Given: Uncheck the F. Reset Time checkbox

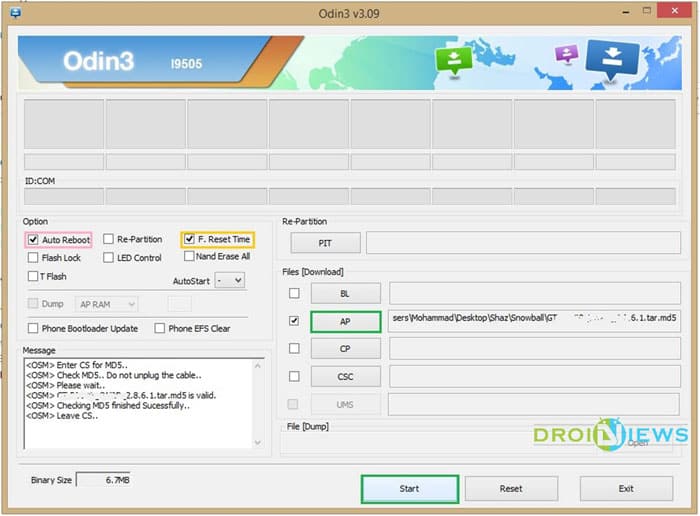Looking at the screenshot, I should tap(189, 239).
